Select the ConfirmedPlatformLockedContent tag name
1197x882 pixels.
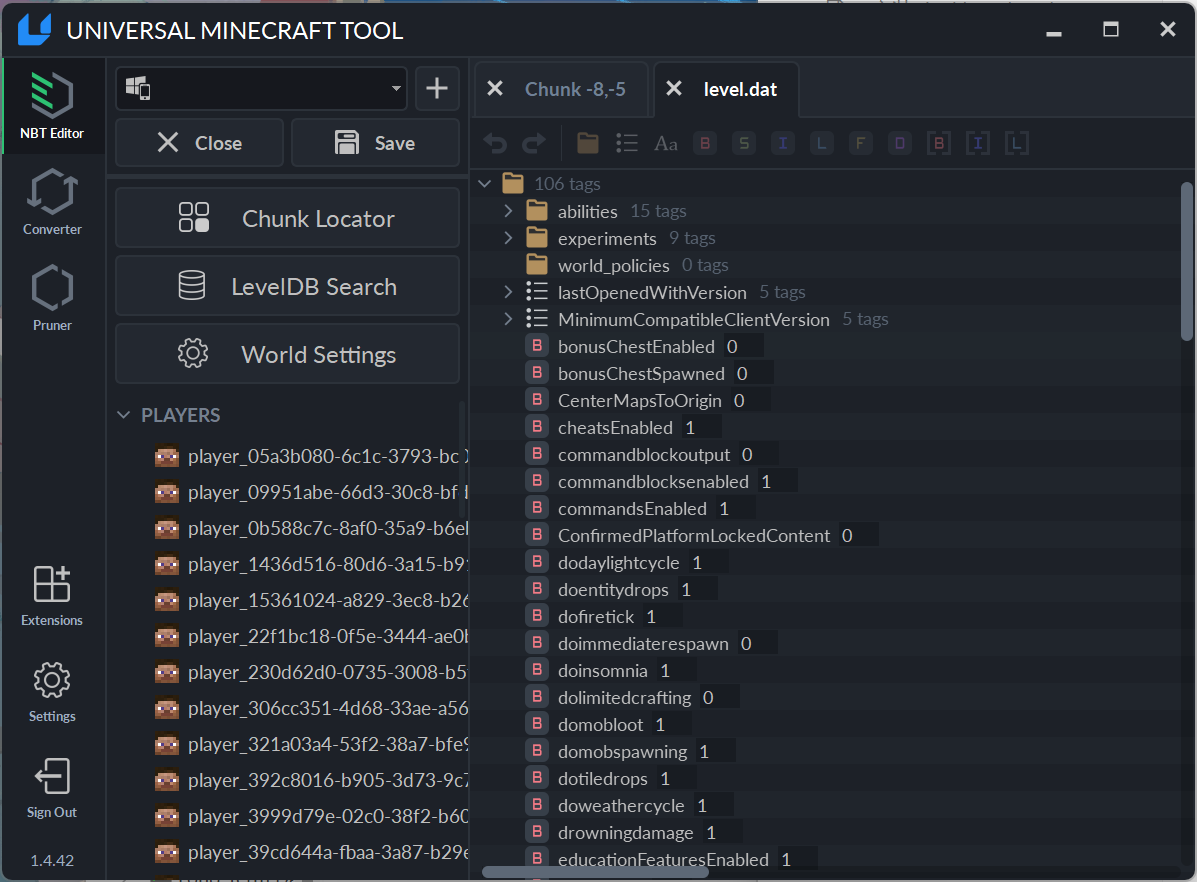(x=693, y=536)
